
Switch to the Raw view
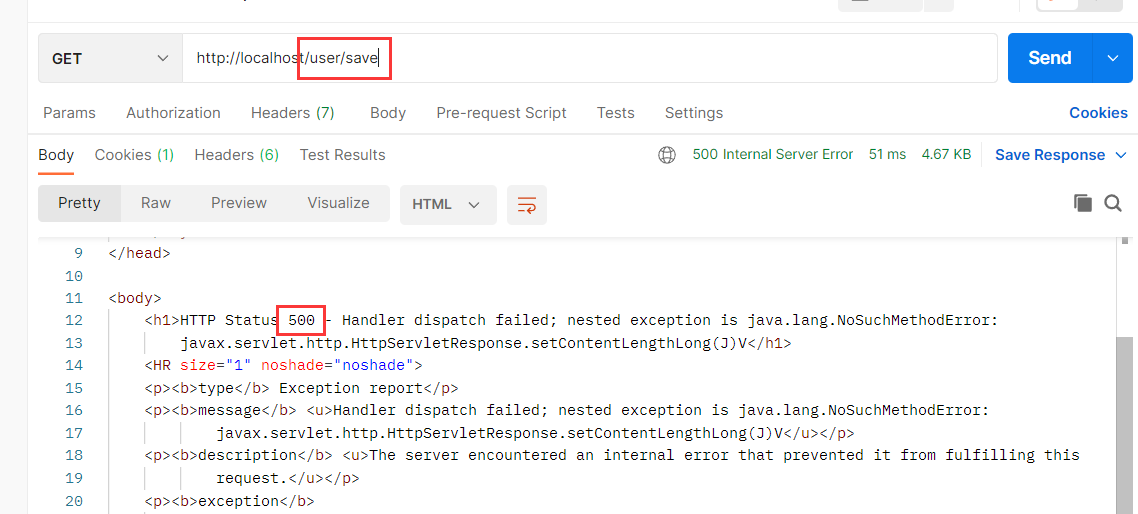(x=156, y=203)
